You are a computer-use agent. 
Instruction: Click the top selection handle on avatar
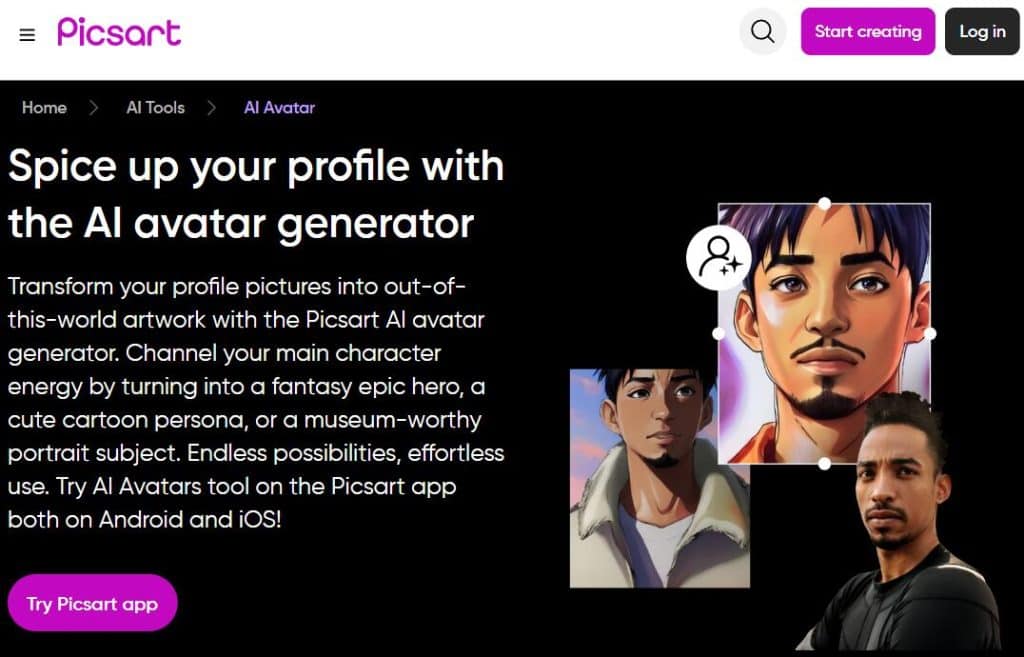tap(824, 204)
